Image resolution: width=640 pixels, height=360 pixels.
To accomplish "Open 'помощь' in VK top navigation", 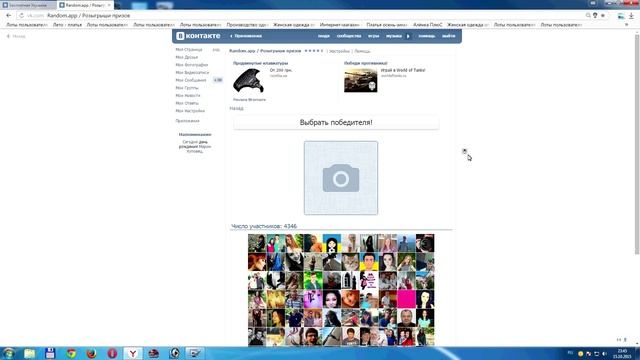I will (427, 36).
